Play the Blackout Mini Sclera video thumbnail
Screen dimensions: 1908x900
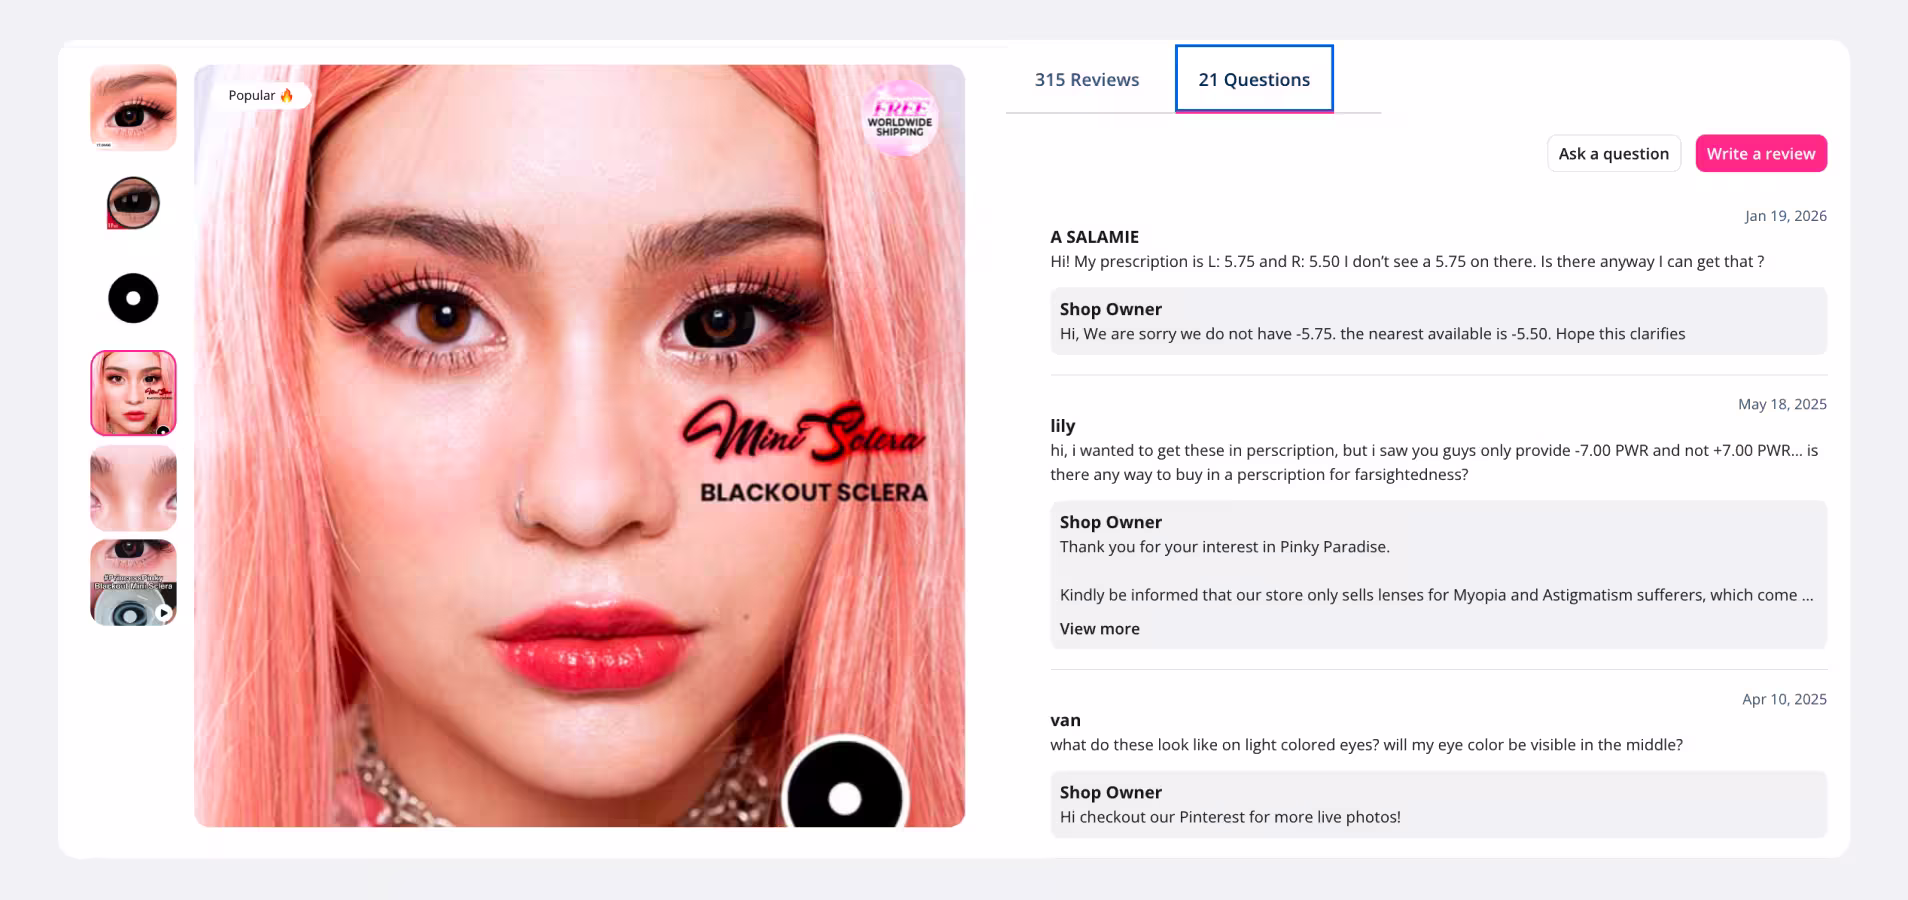133,583
